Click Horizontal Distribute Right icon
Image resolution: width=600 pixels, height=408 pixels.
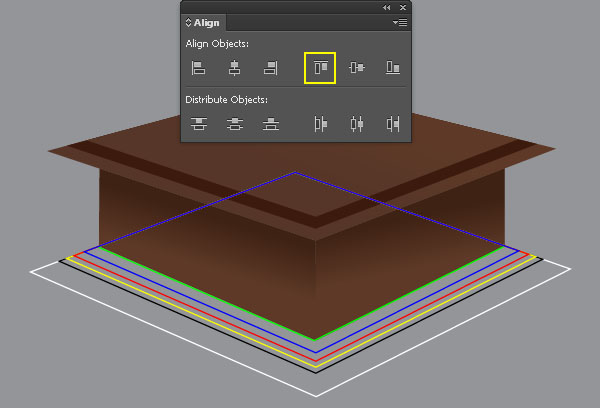point(393,124)
